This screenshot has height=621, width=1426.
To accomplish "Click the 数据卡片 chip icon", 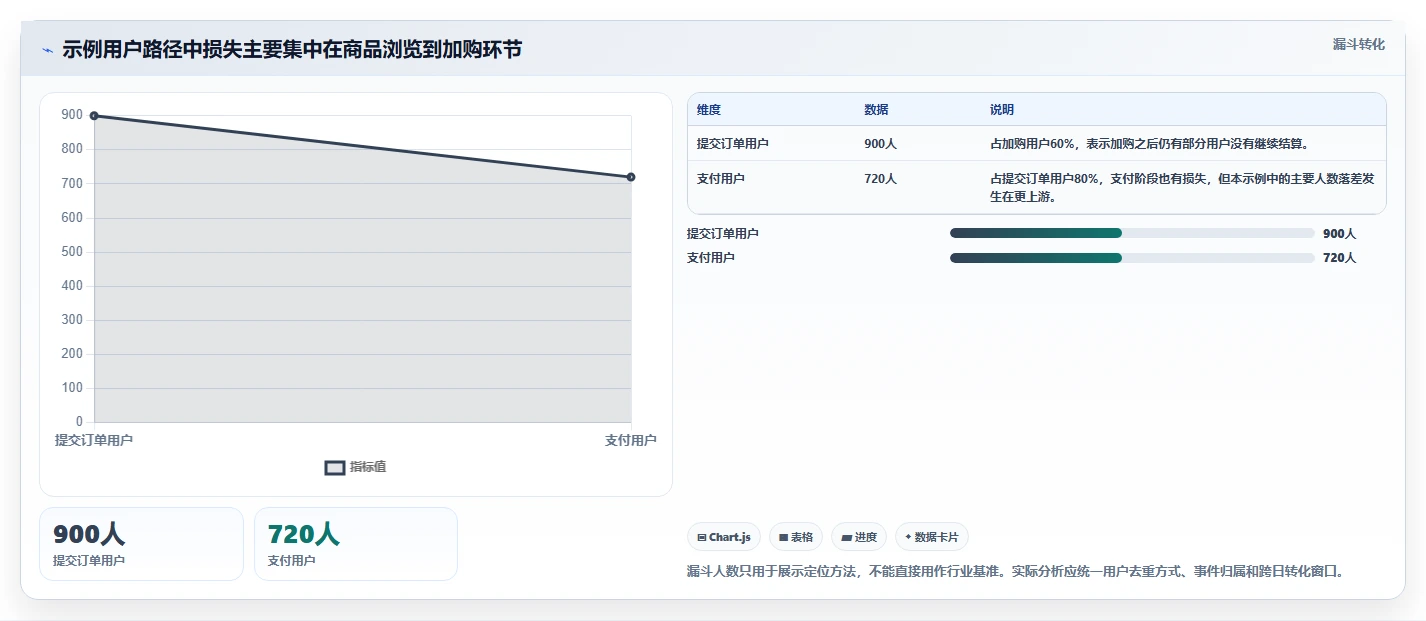I will coord(908,537).
